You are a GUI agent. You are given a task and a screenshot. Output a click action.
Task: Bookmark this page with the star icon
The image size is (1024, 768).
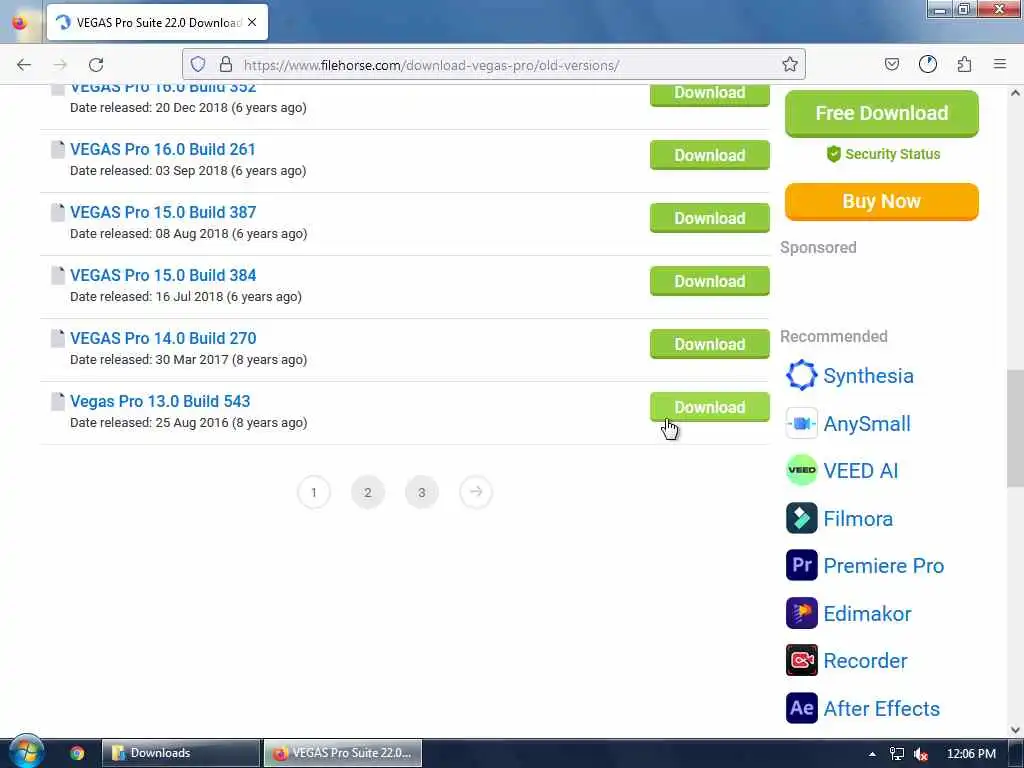[x=790, y=64]
